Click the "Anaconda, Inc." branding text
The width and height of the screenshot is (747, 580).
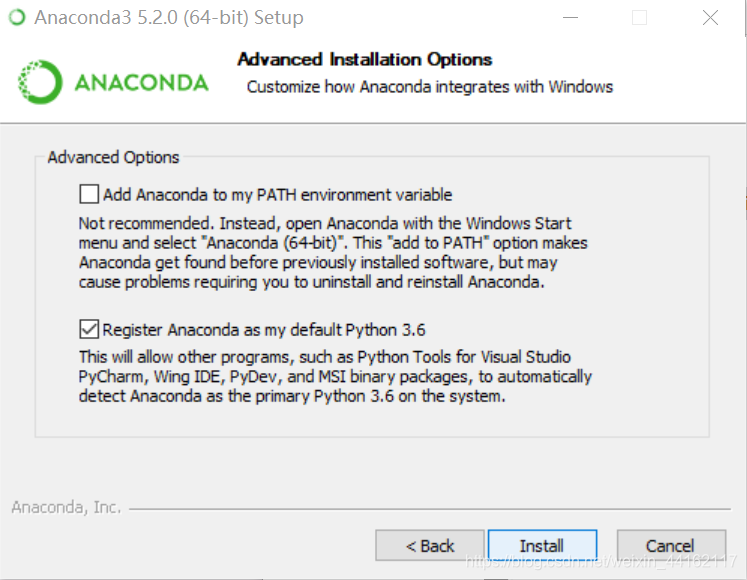pos(66,507)
